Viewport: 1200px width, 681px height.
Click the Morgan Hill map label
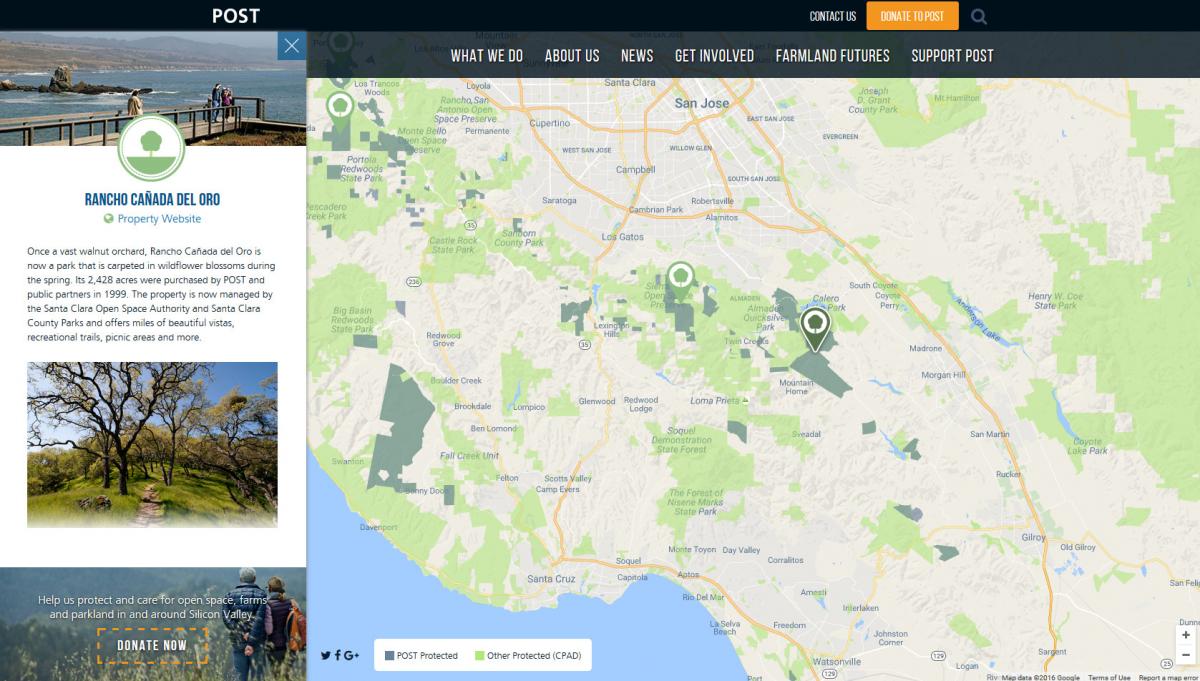coord(943,375)
